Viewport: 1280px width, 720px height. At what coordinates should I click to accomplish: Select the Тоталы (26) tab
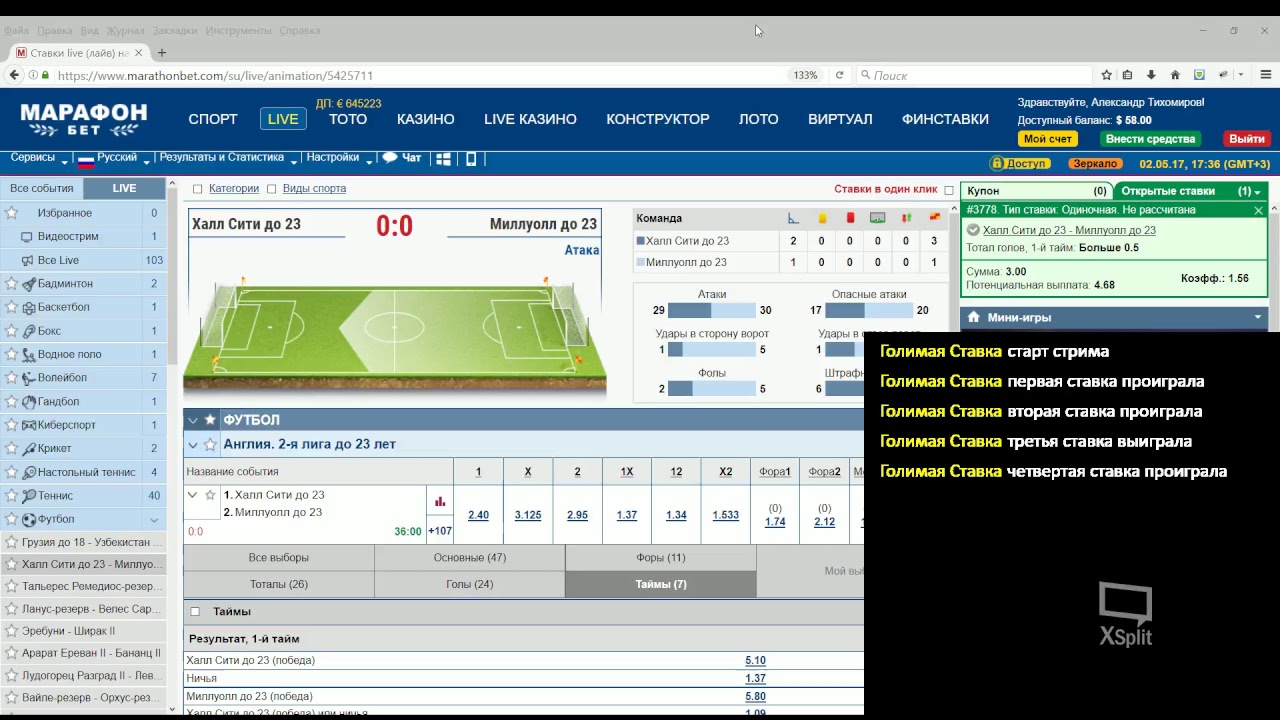[279, 584]
